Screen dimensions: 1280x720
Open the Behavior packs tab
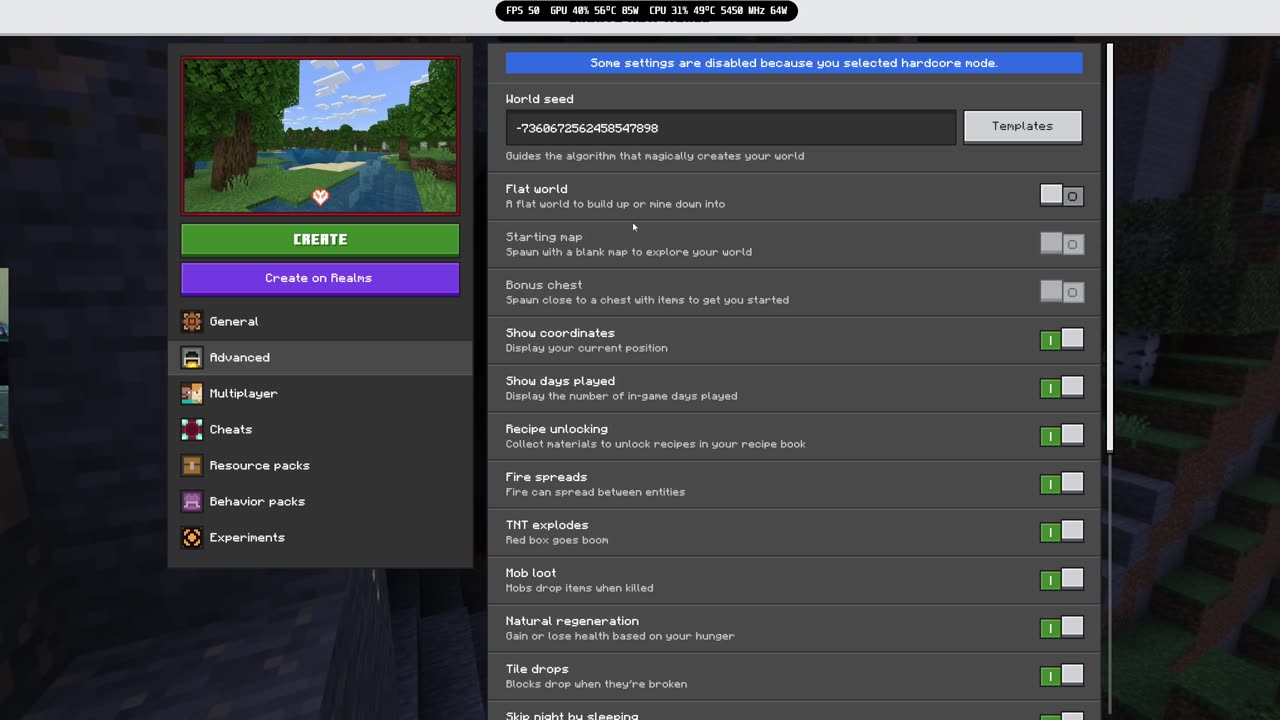pyautogui.click(x=320, y=501)
